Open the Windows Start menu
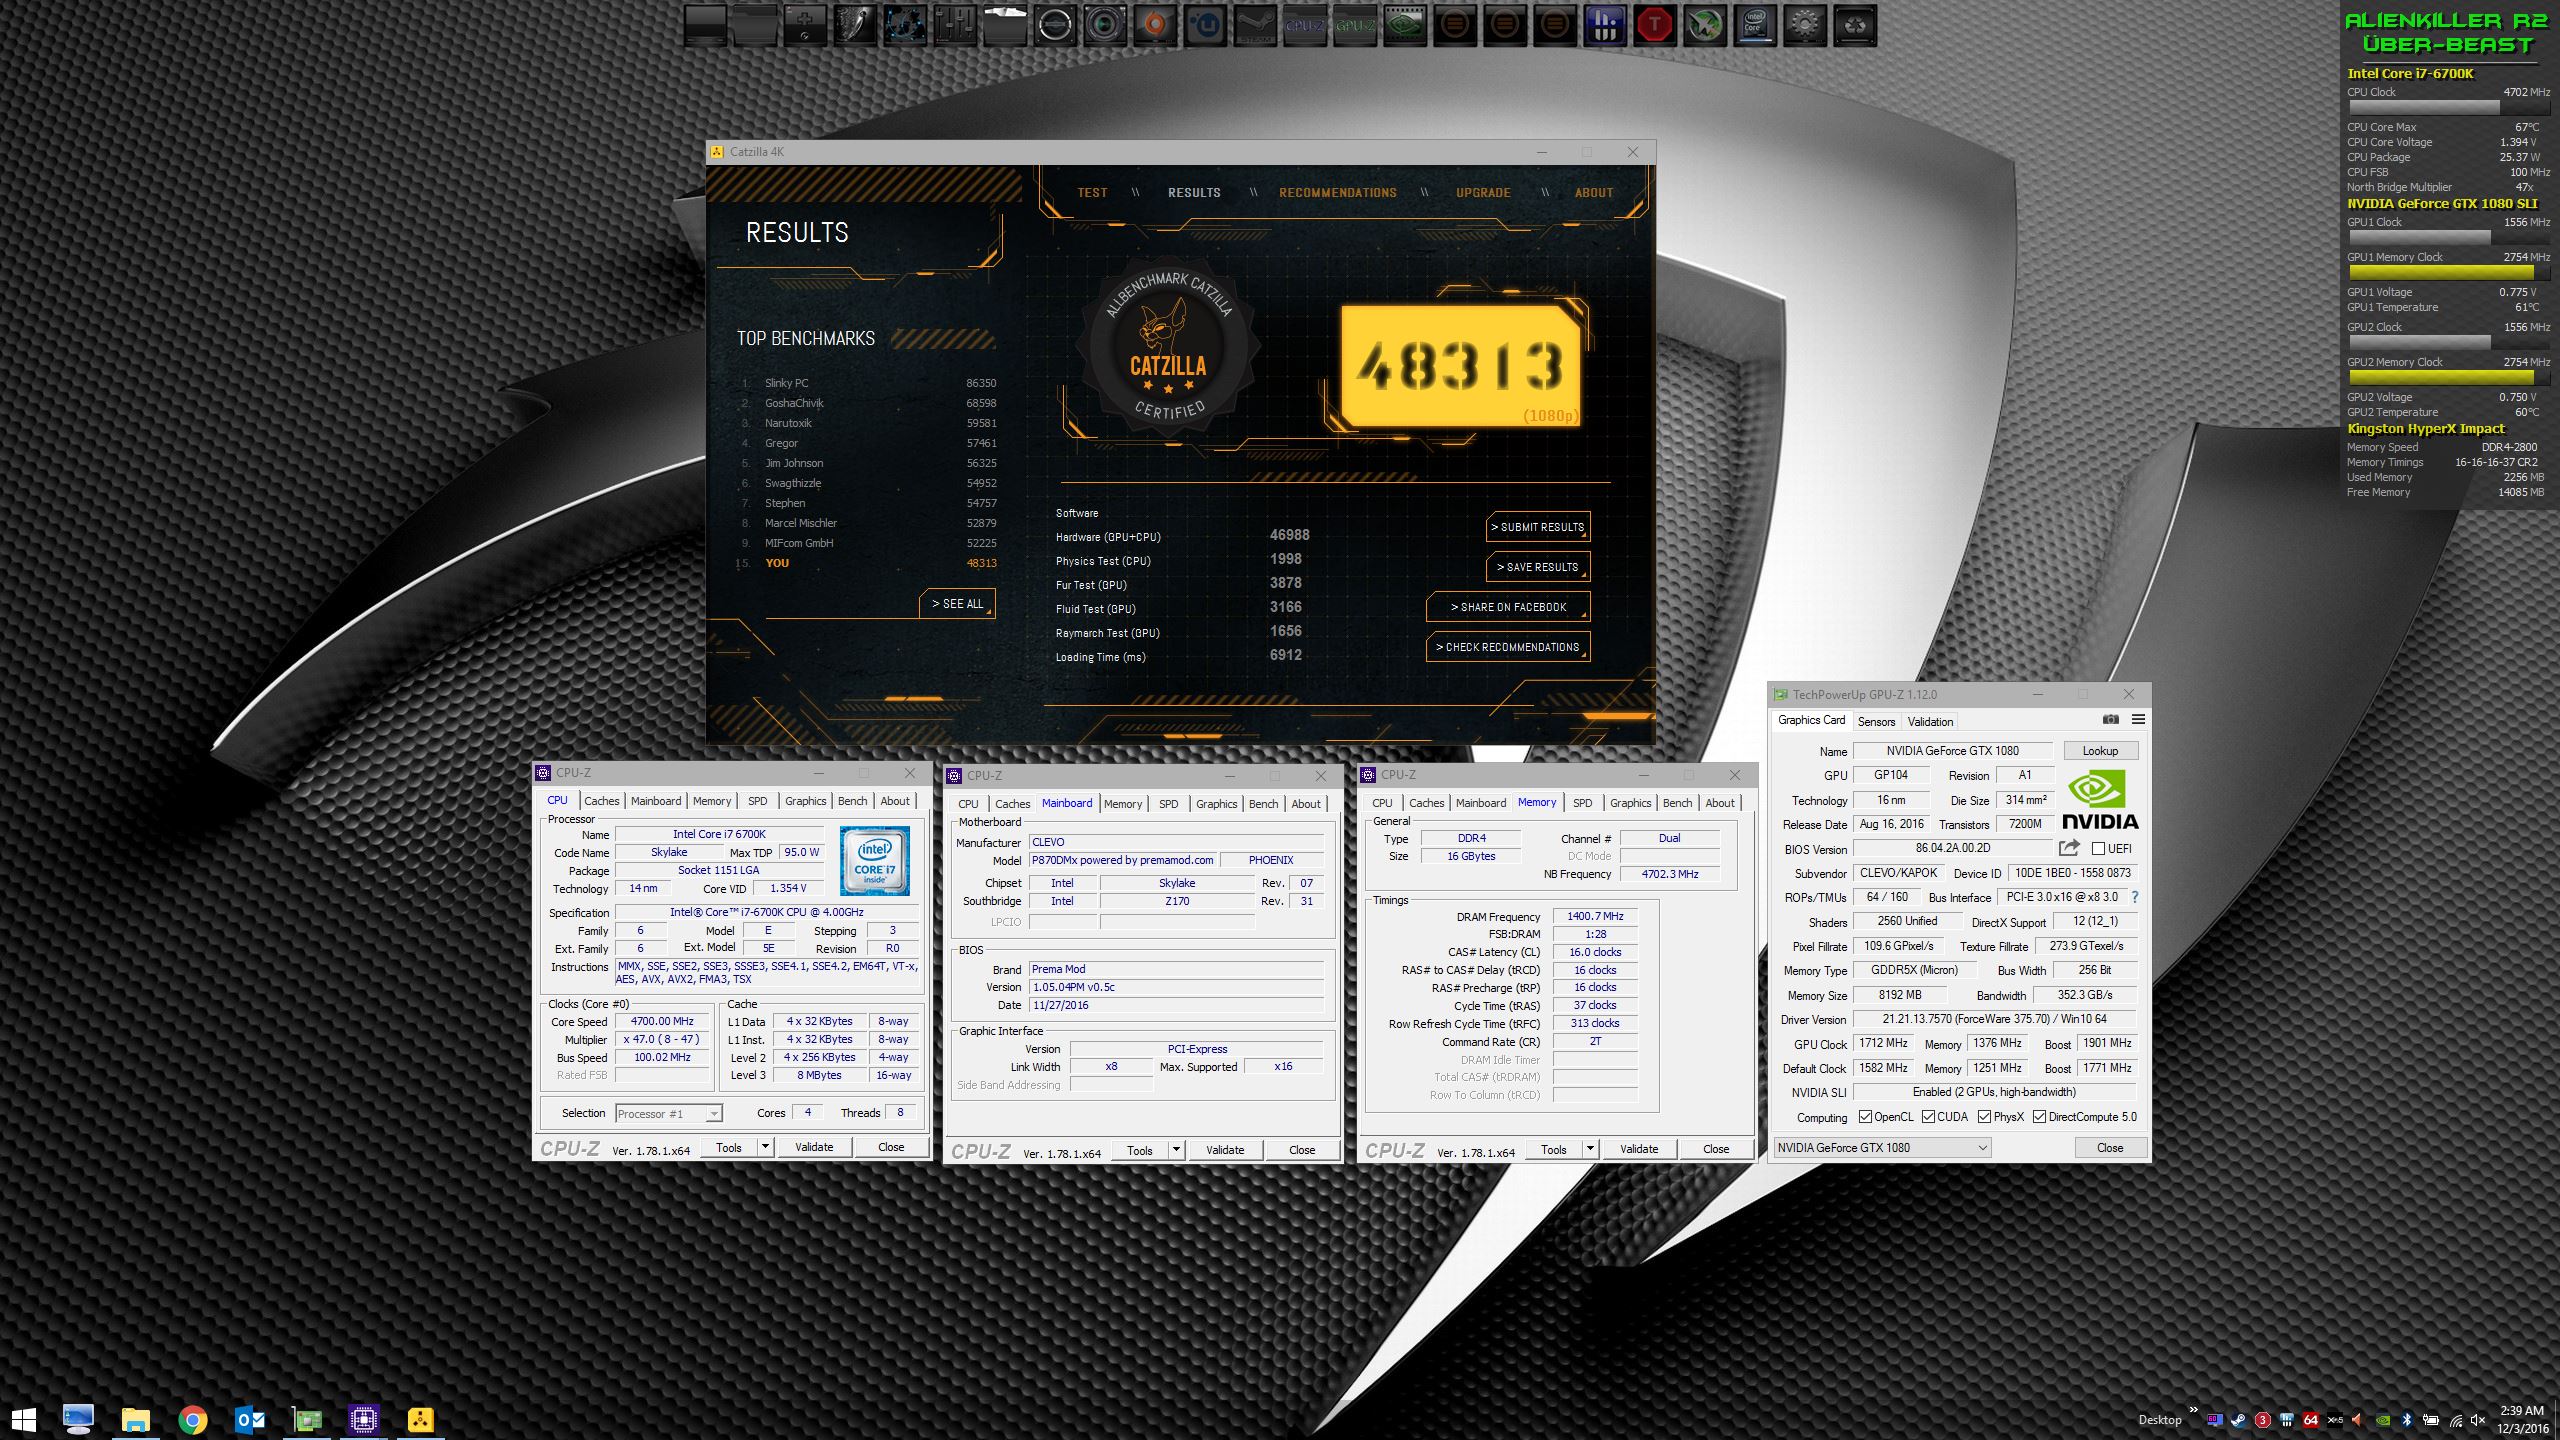Image resolution: width=2560 pixels, height=1440 pixels. click(x=23, y=1419)
